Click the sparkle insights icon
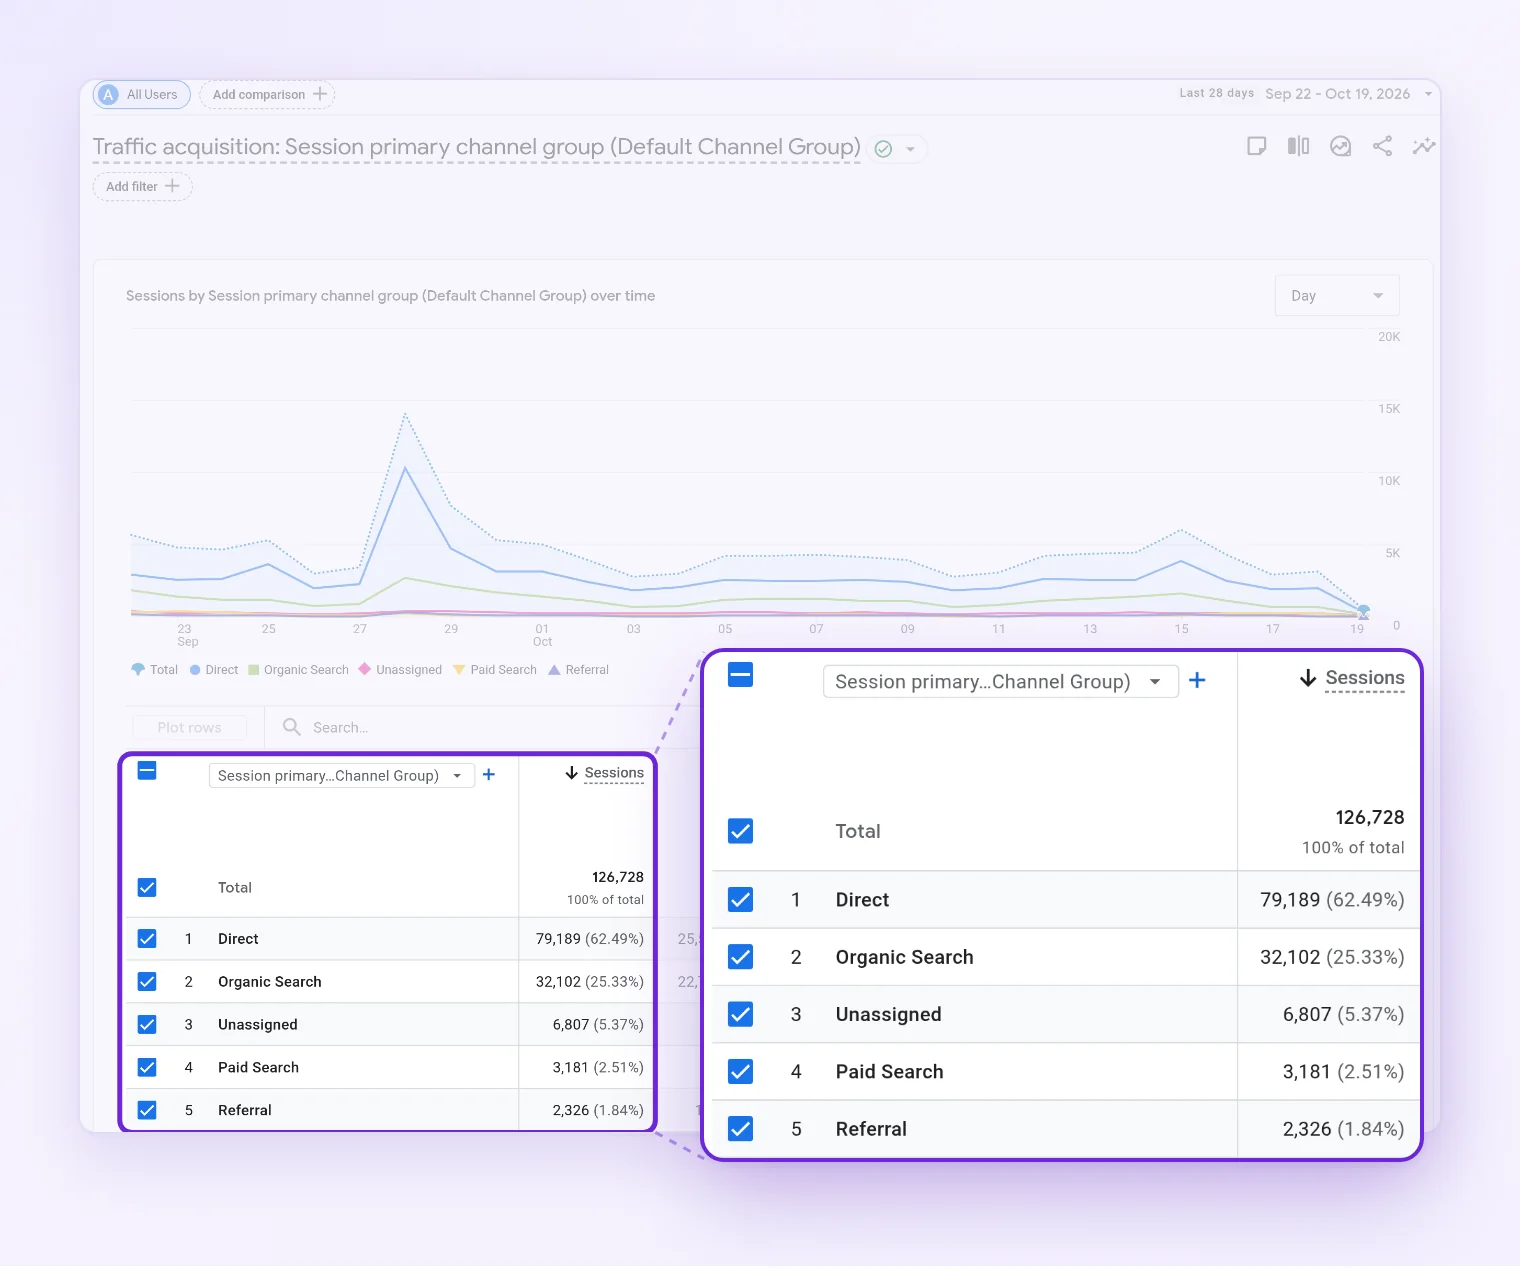Image resolution: width=1520 pixels, height=1268 pixels. (x=1423, y=147)
